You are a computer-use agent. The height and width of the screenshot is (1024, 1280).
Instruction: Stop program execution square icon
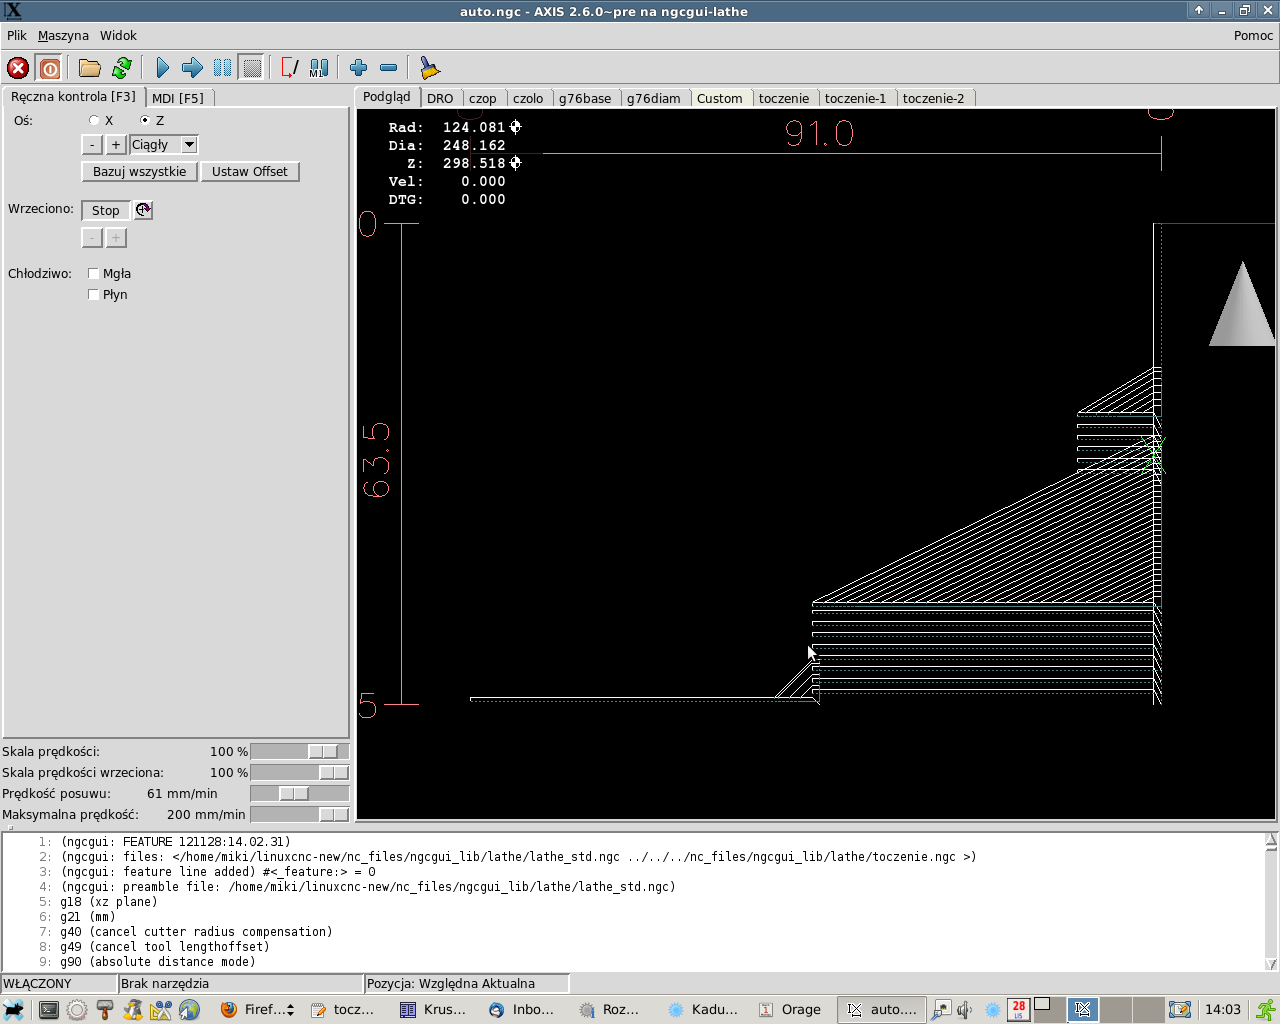pyautogui.click(x=252, y=68)
